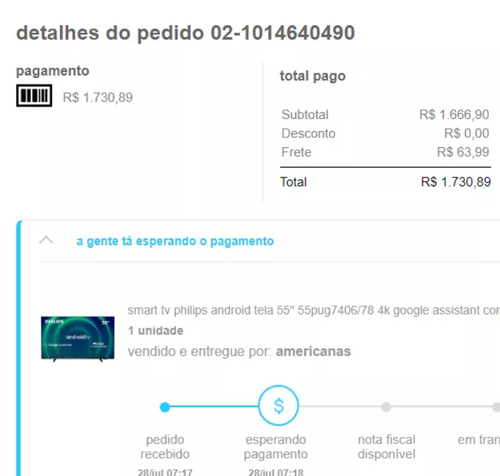The width and height of the screenshot is (500, 476).
Task: Click the Frete value R$ 63,99
Action: click(x=463, y=152)
